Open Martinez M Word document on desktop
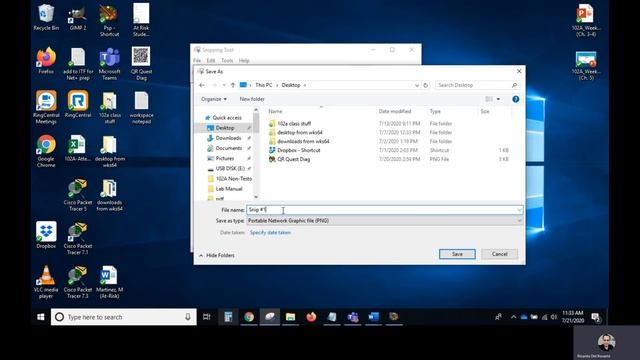The height and width of the screenshot is (360, 640). tap(109, 282)
